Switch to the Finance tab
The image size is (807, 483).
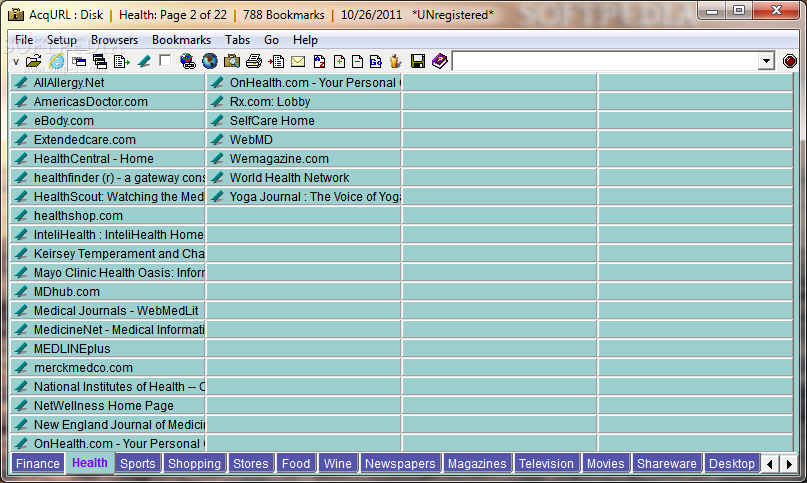(x=38, y=463)
